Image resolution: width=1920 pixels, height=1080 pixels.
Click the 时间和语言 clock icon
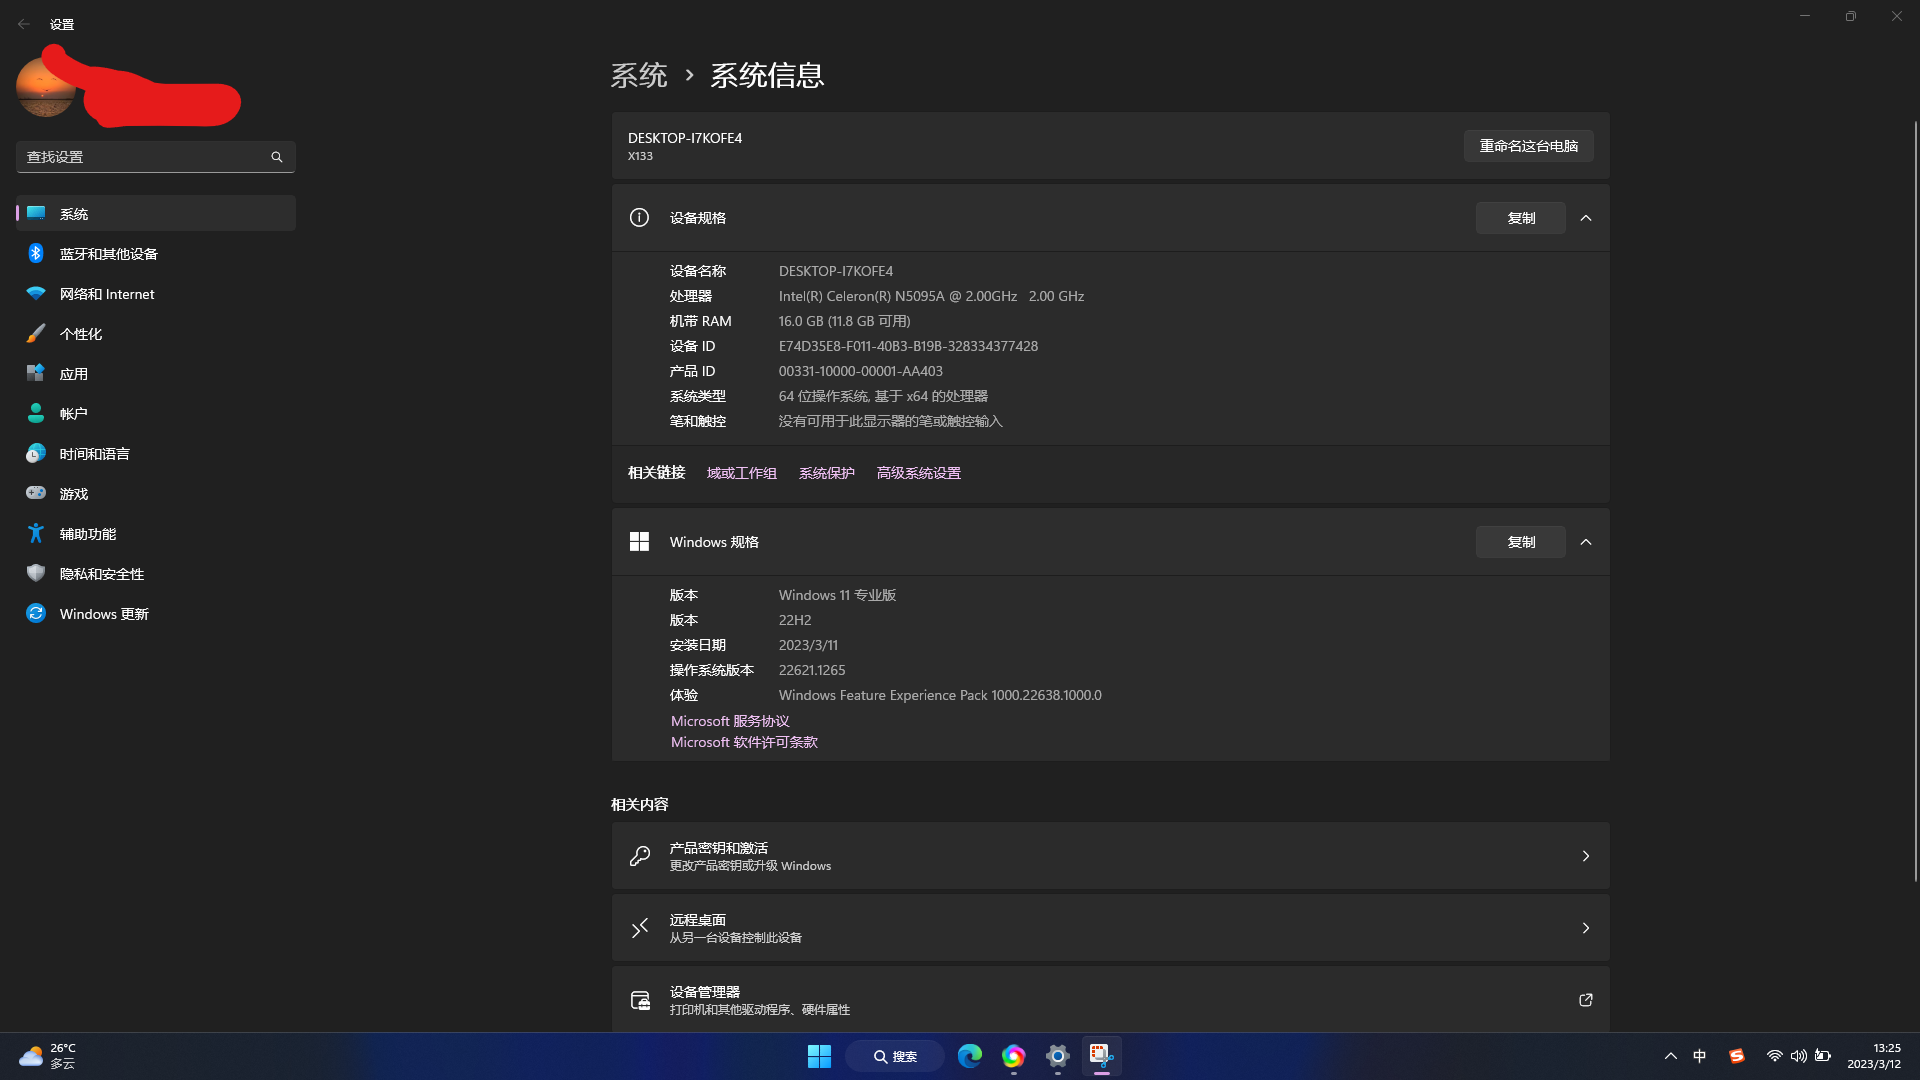click(x=36, y=454)
